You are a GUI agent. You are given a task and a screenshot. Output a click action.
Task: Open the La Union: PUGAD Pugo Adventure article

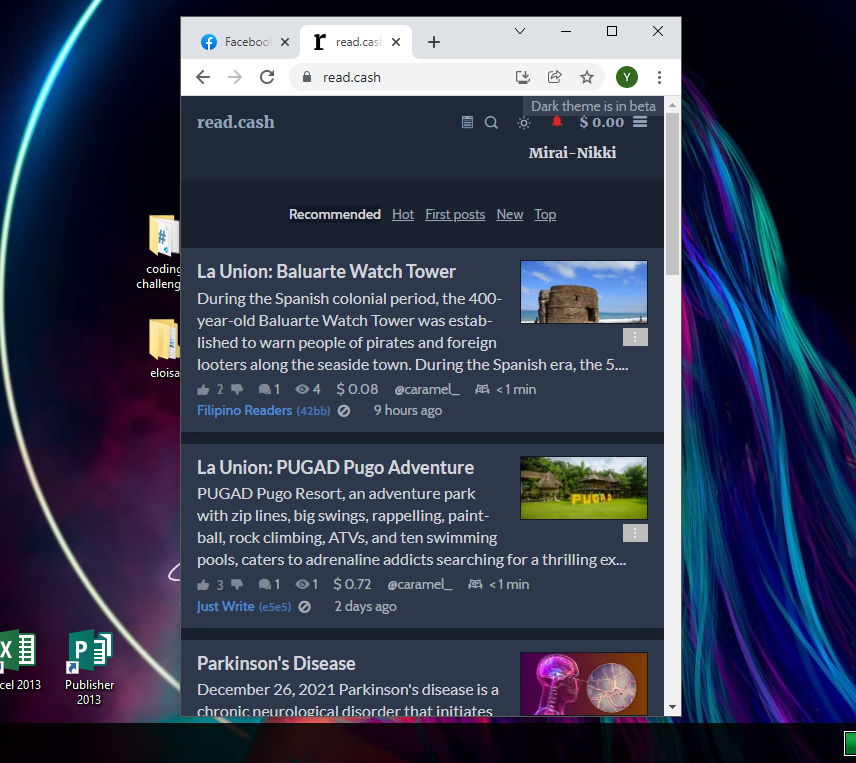click(335, 468)
